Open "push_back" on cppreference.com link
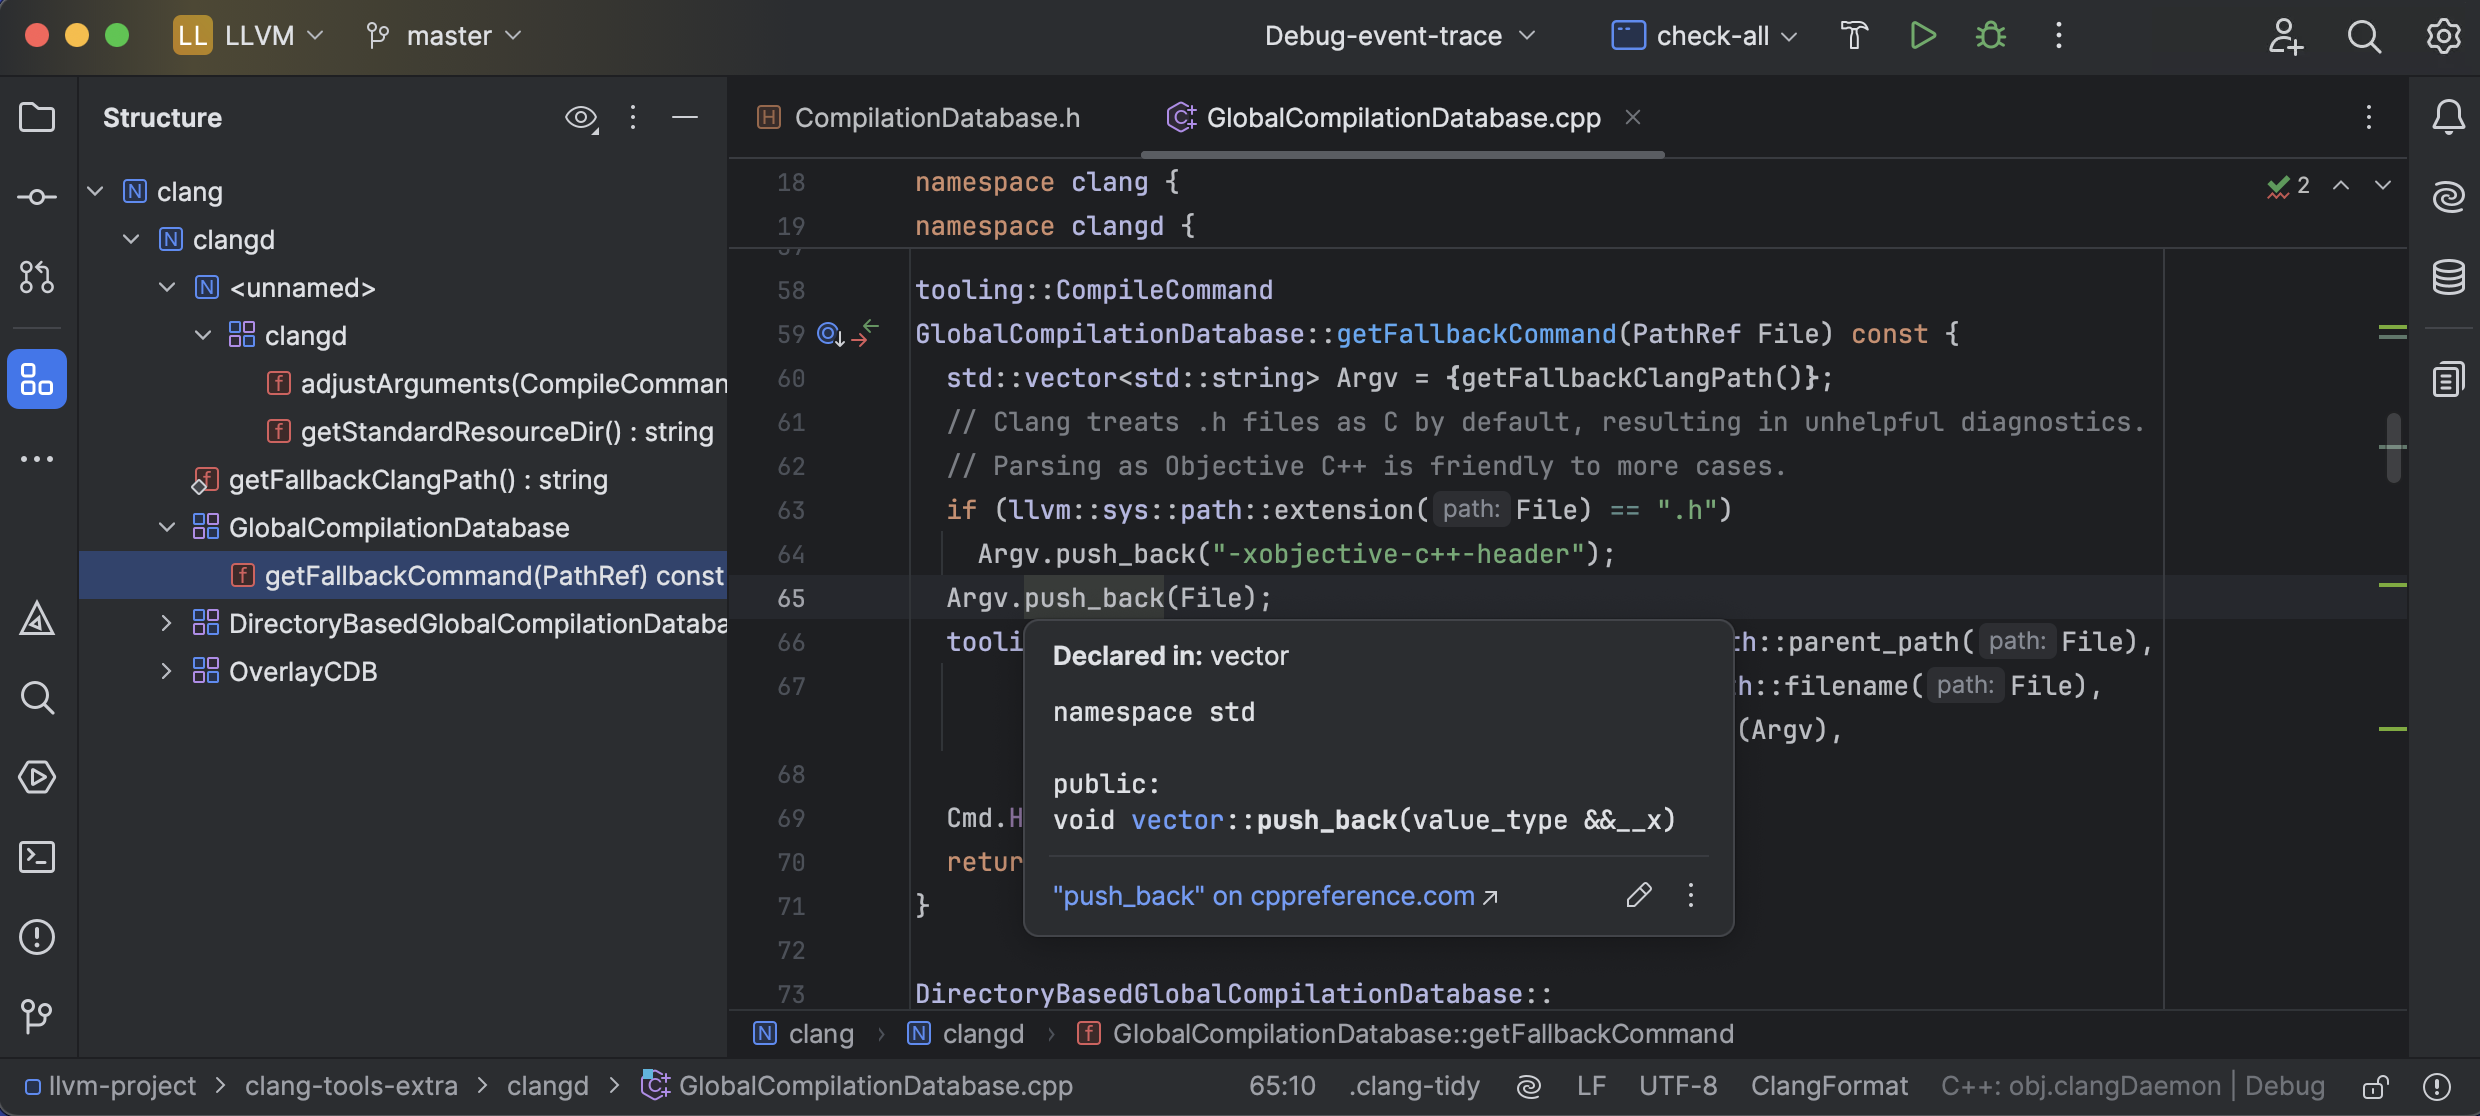 click(x=1262, y=896)
